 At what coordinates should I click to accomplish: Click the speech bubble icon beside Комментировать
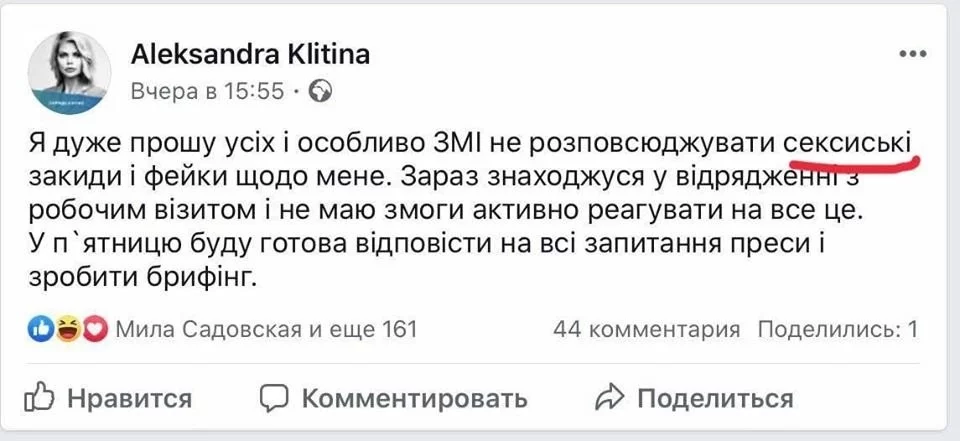[x=274, y=398]
